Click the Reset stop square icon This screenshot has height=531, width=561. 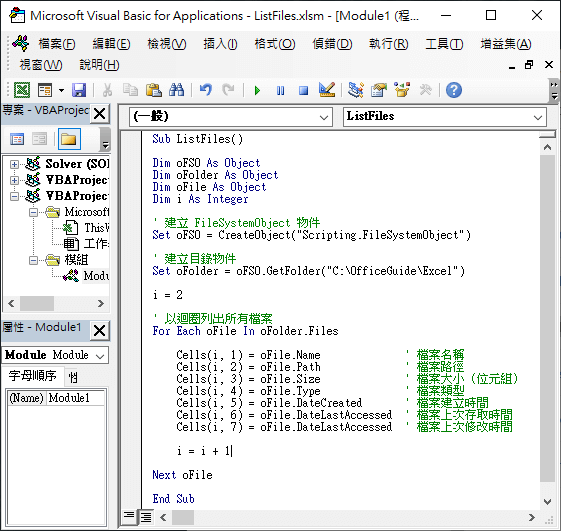point(303,90)
